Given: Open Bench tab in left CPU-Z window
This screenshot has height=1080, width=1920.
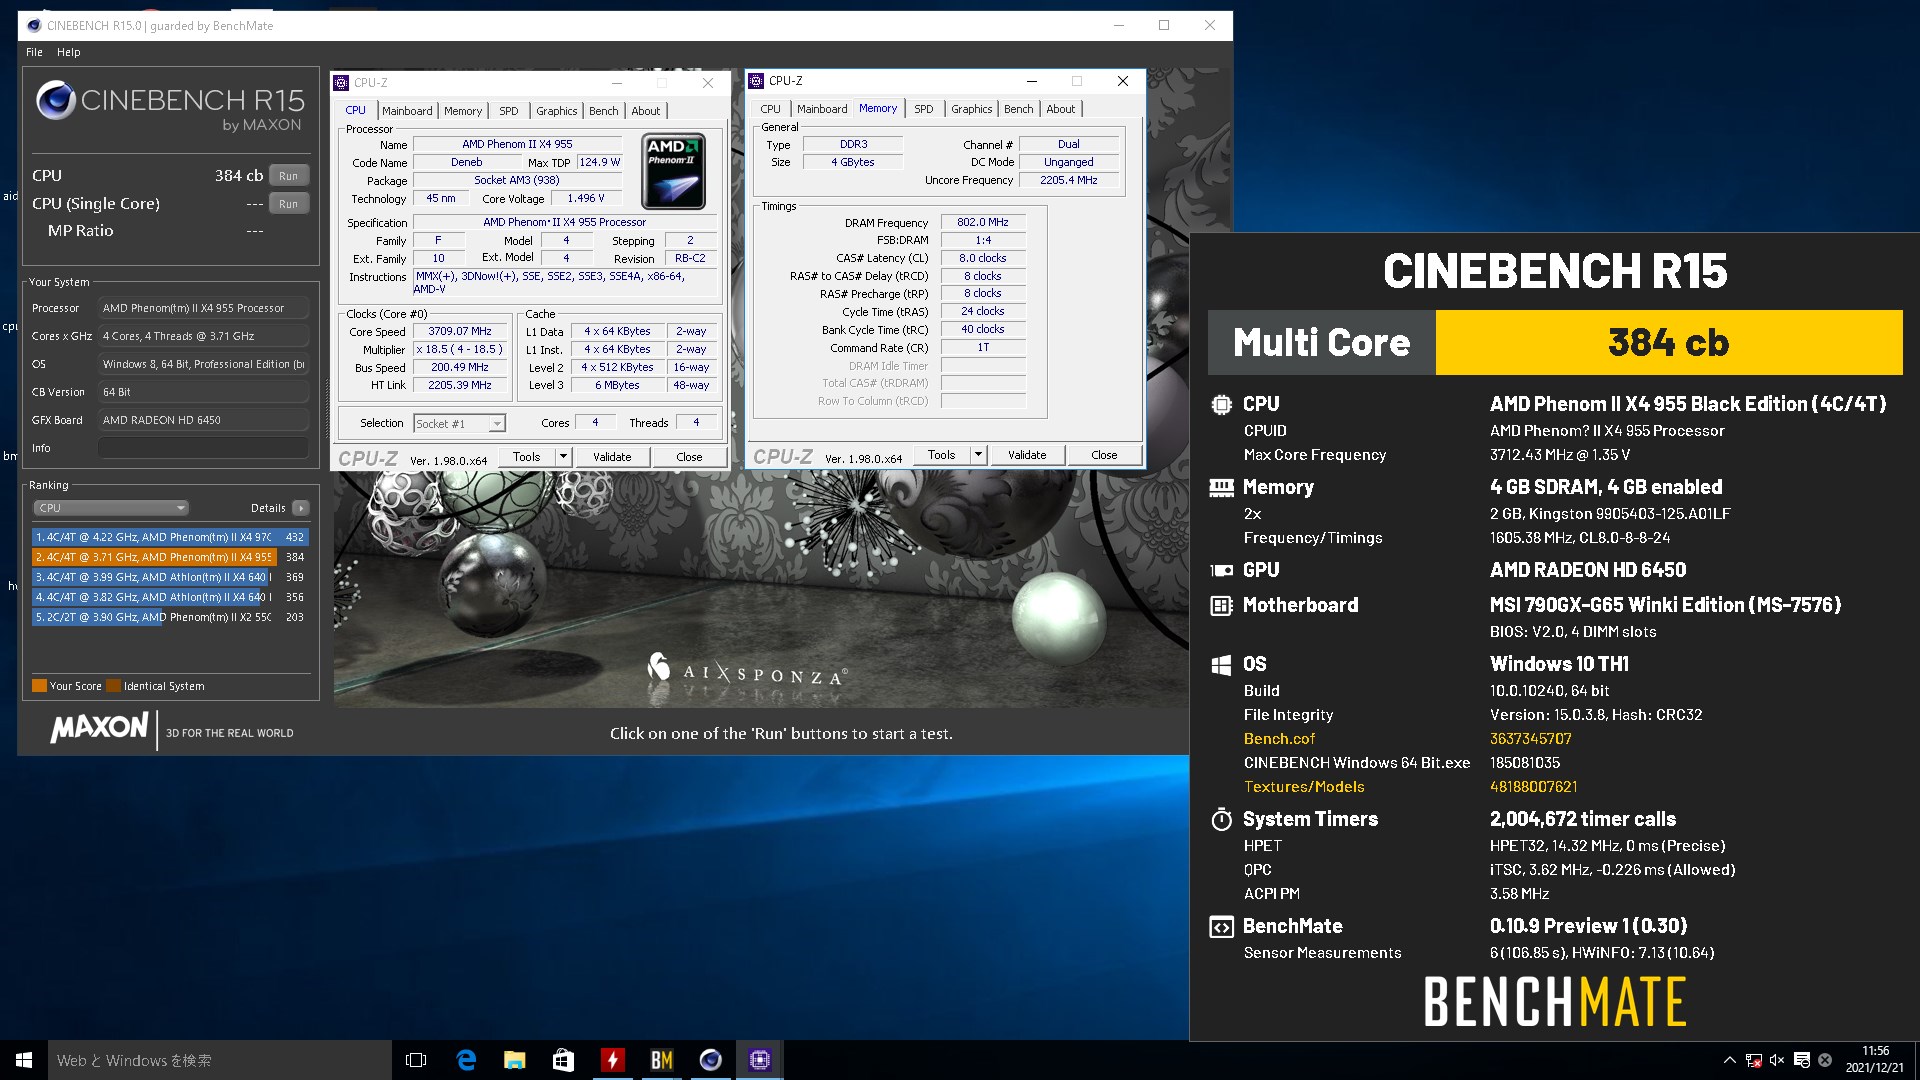Looking at the screenshot, I should coord(603,111).
